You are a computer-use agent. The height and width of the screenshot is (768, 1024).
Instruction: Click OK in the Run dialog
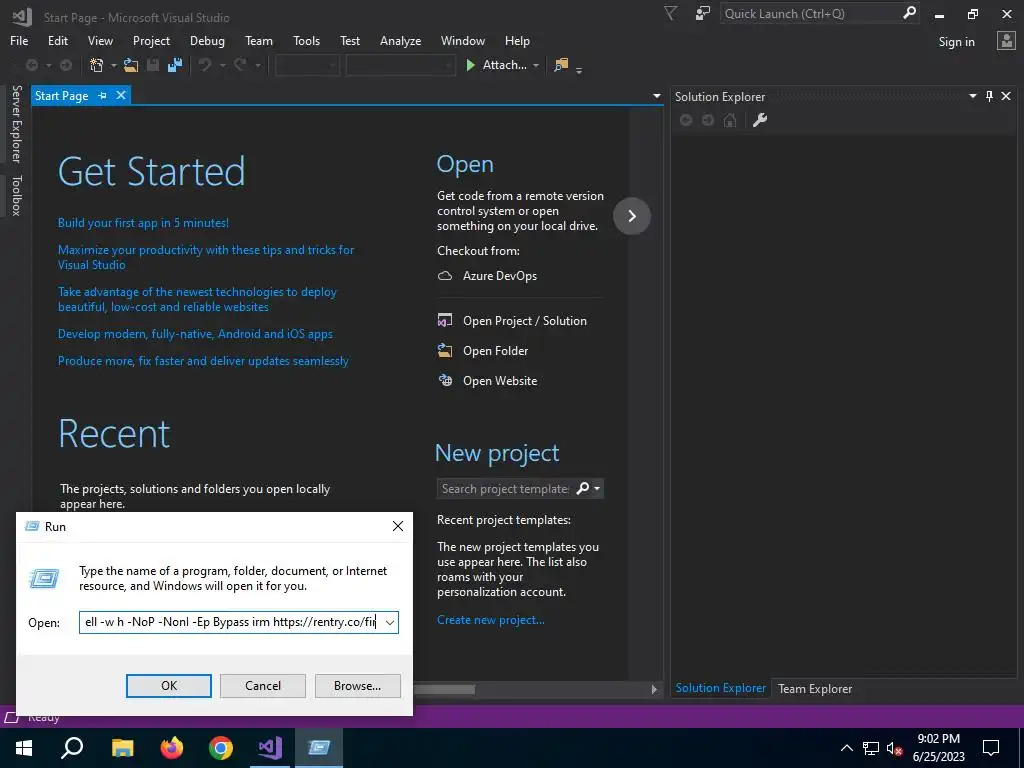(x=168, y=686)
